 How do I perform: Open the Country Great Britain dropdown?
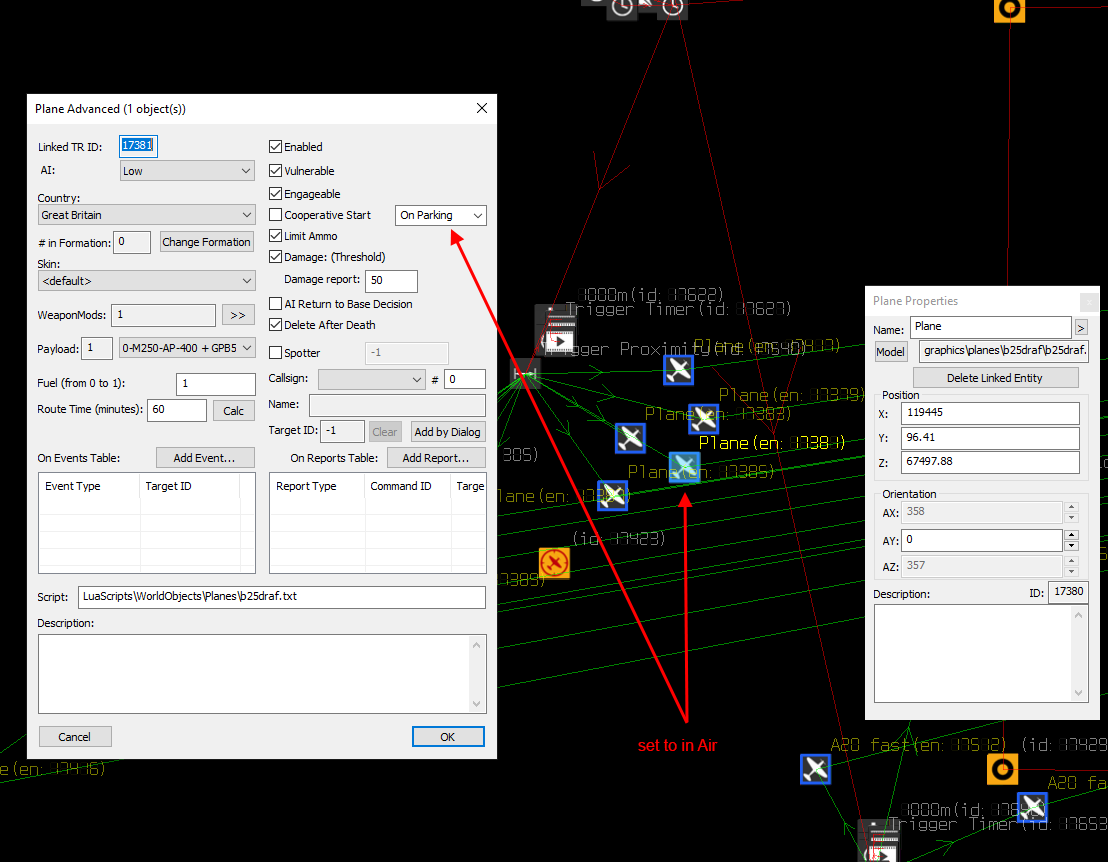coord(146,215)
